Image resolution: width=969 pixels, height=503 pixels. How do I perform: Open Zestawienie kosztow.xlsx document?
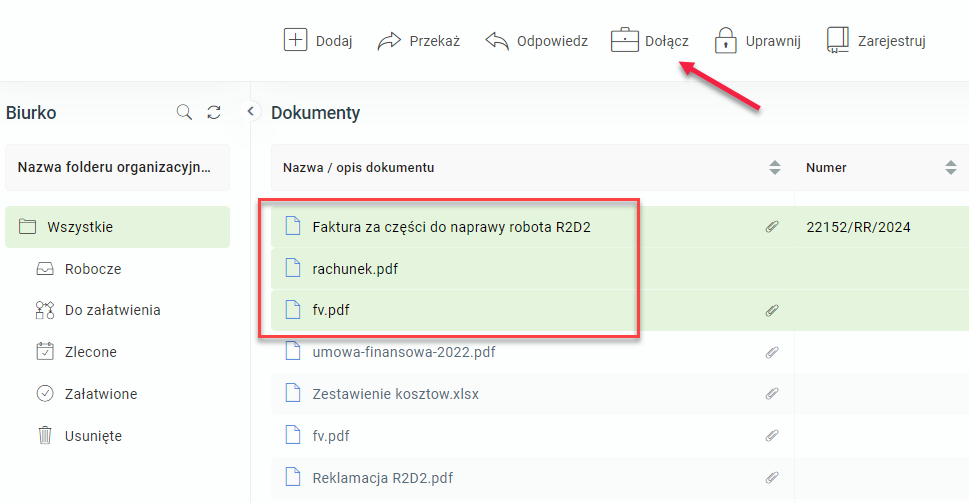coord(396,394)
